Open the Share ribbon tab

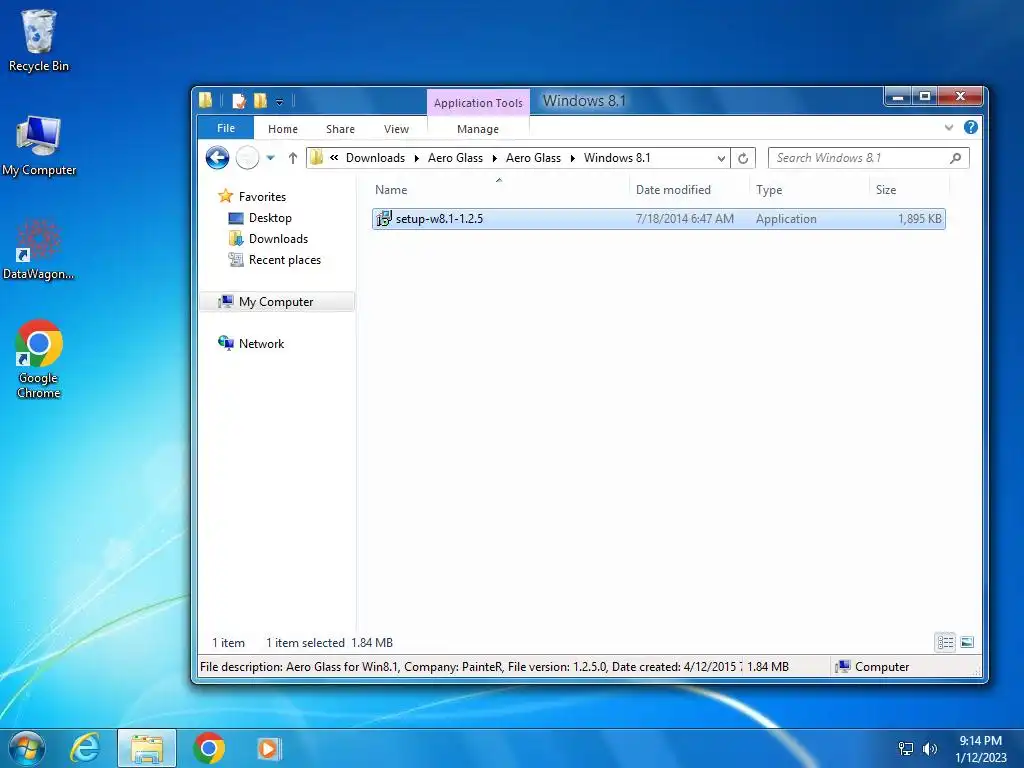coord(340,129)
